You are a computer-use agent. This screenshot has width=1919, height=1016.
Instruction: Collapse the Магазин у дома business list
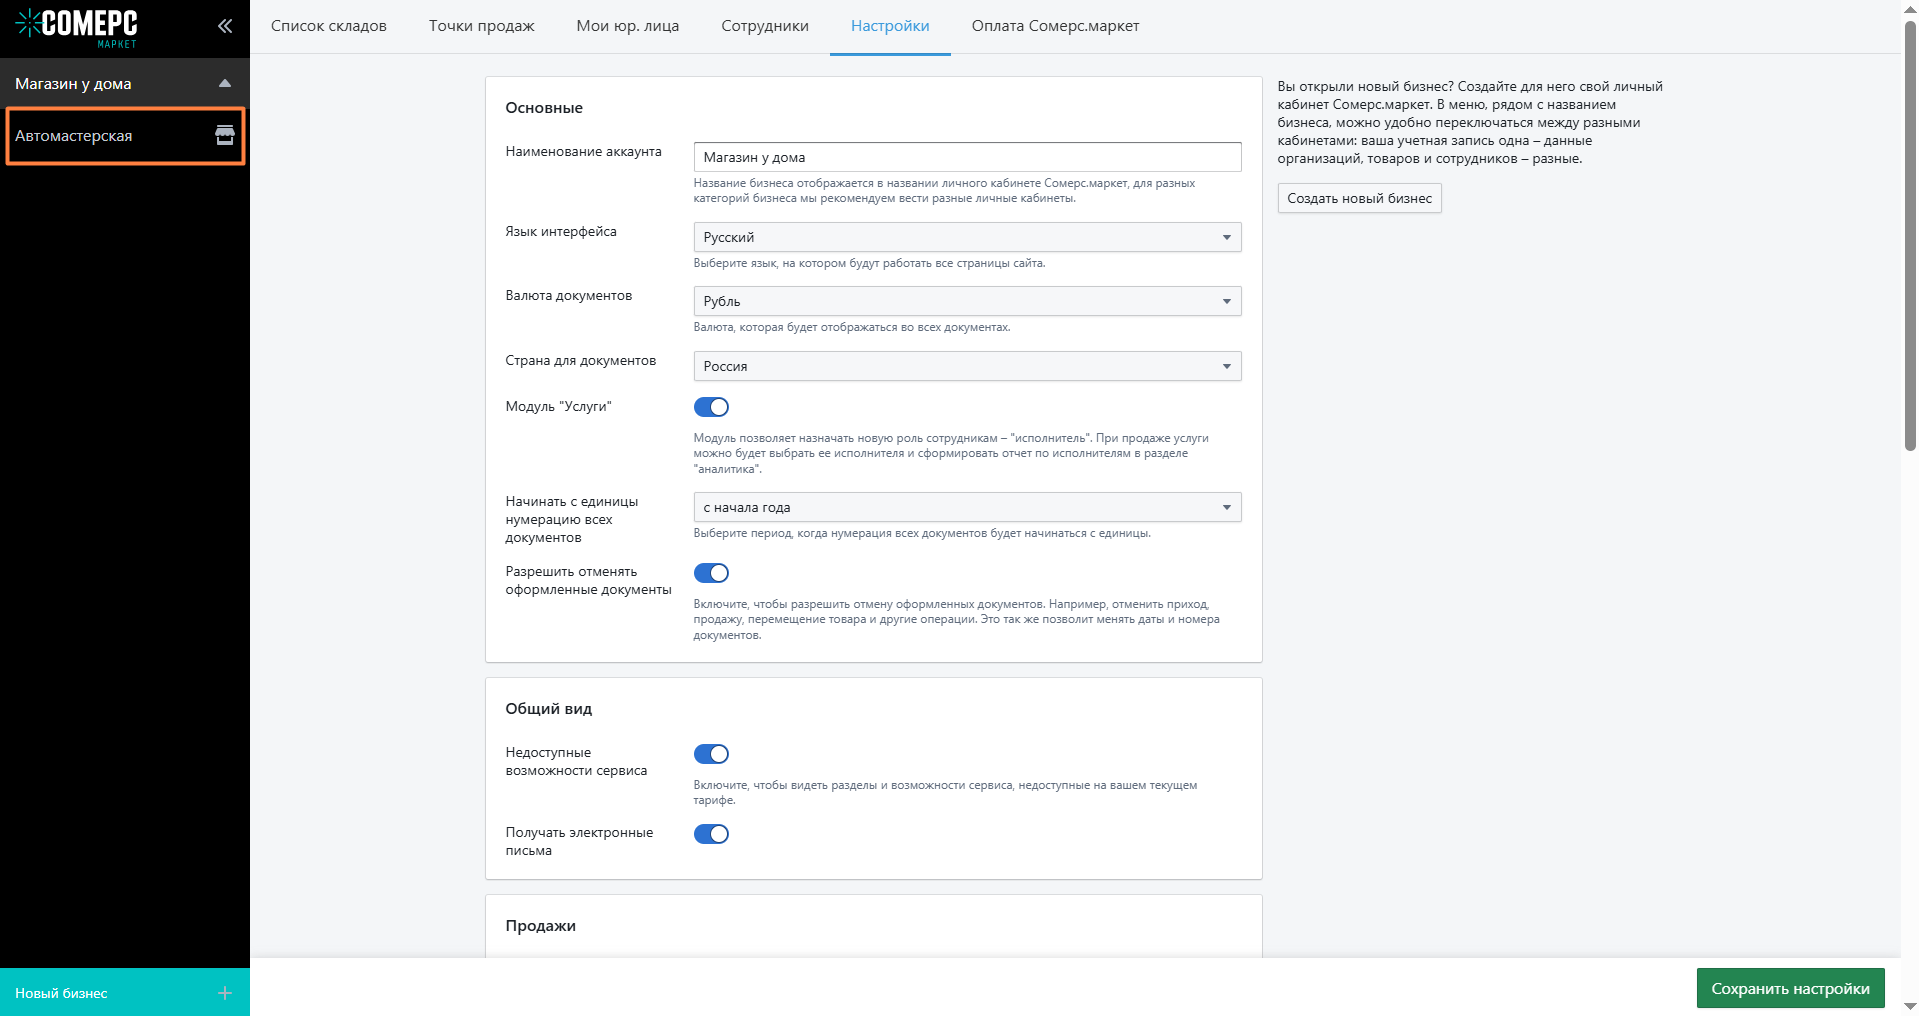[225, 83]
